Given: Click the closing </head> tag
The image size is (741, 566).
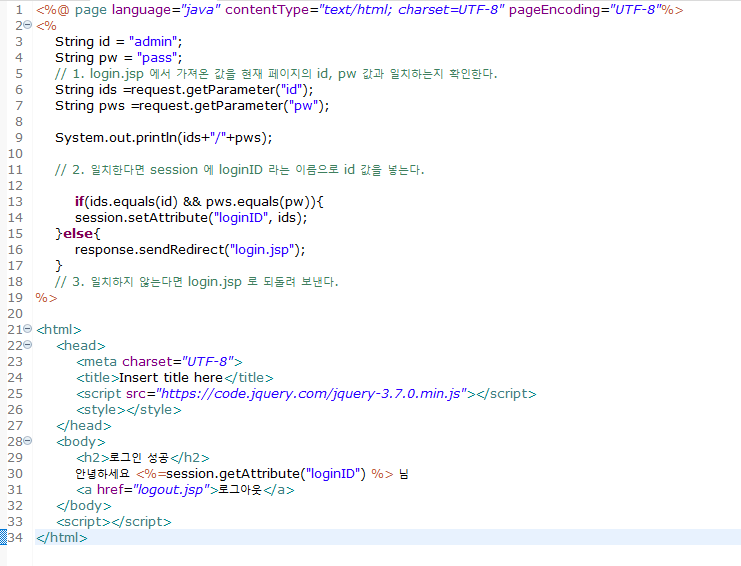Looking at the screenshot, I should 84,426.
